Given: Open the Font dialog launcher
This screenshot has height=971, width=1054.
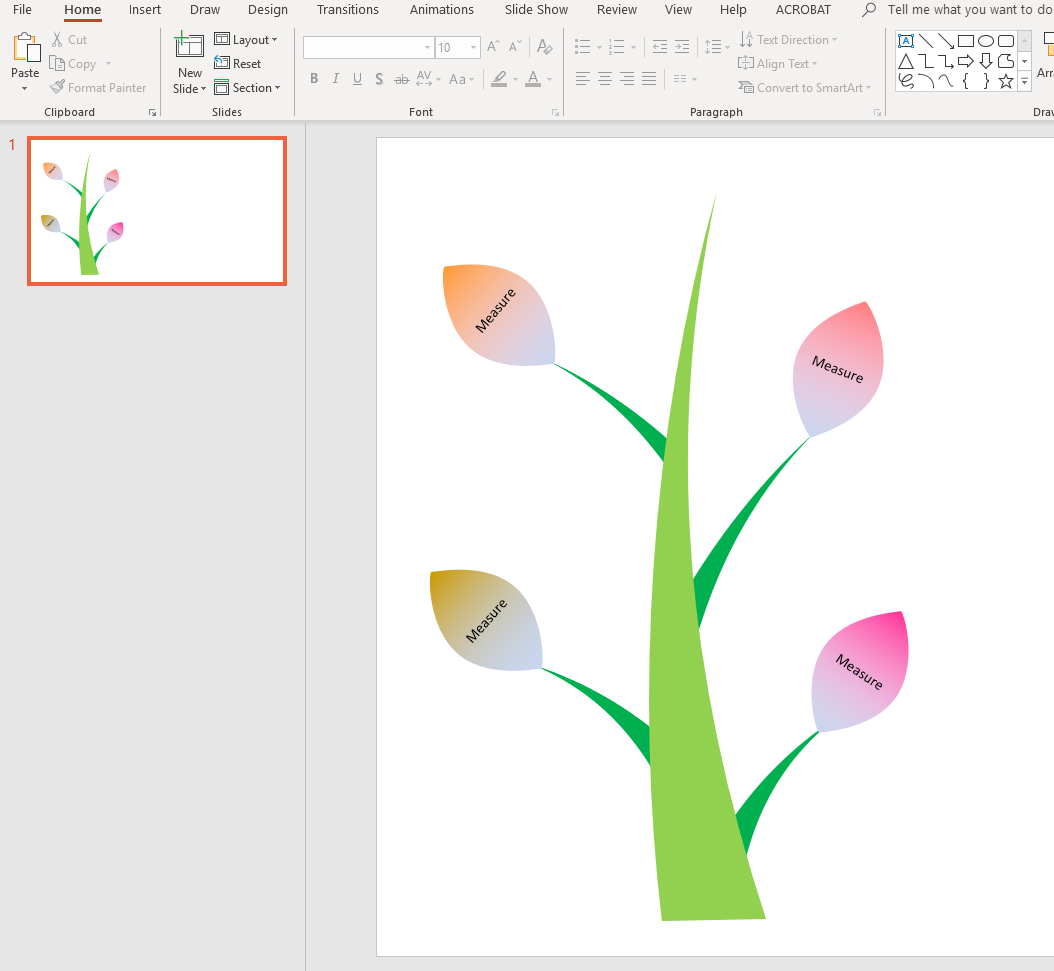Looking at the screenshot, I should pyautogui.click(x=556, y=113).
